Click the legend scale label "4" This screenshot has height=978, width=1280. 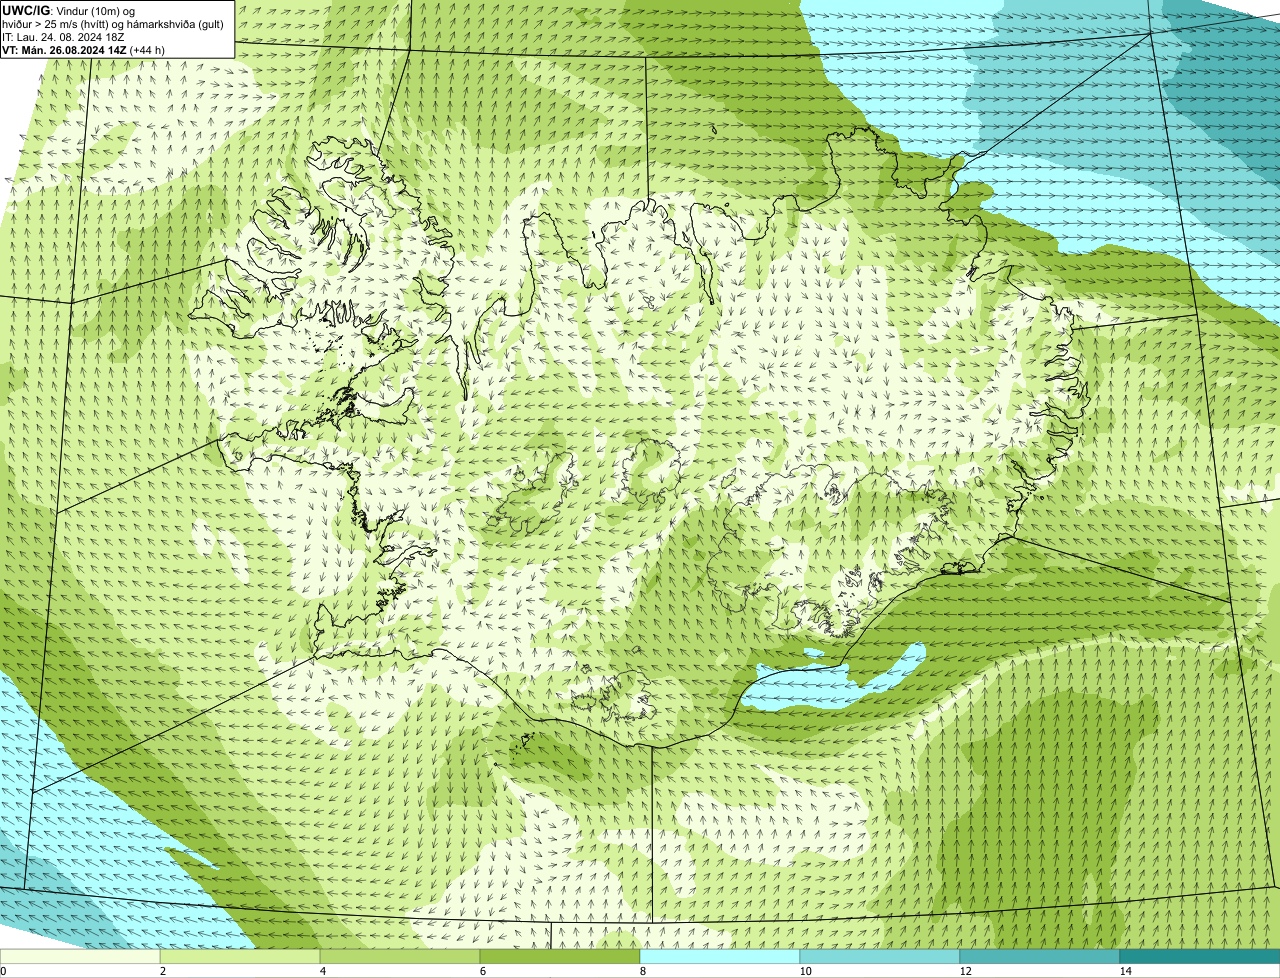point(322,971)
